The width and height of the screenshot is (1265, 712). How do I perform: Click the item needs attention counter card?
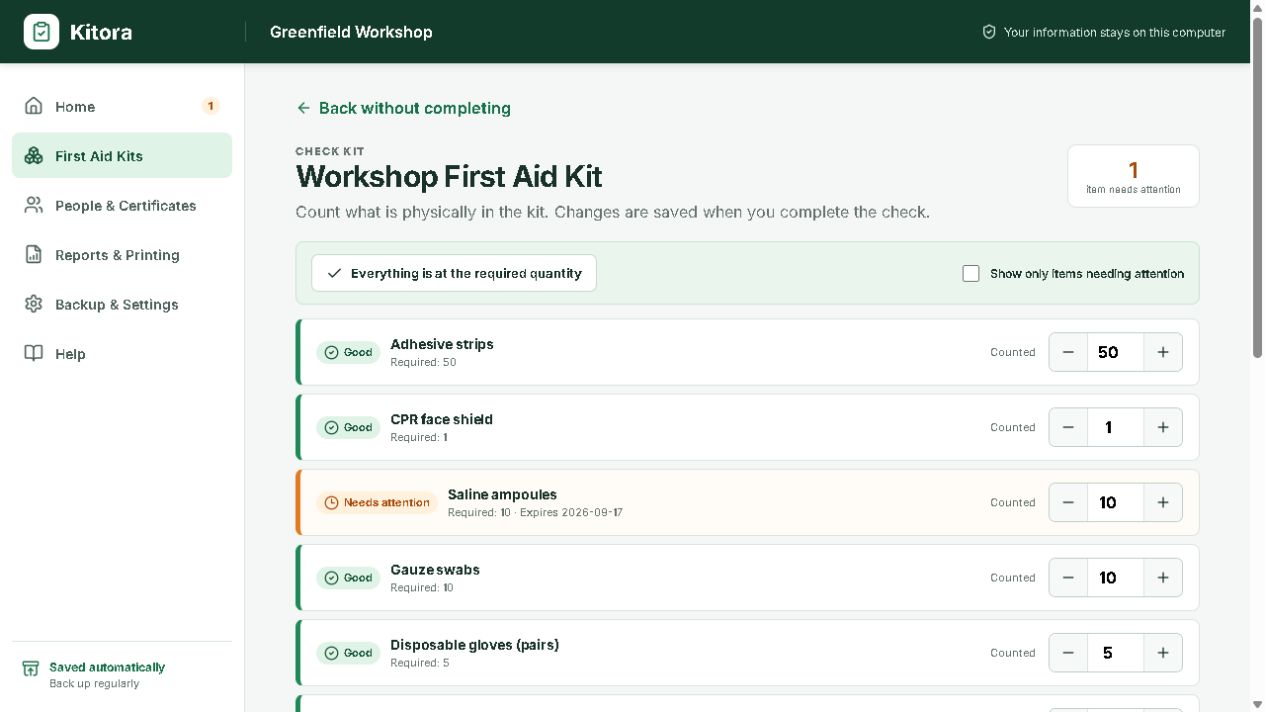(x=1133, y=176)
